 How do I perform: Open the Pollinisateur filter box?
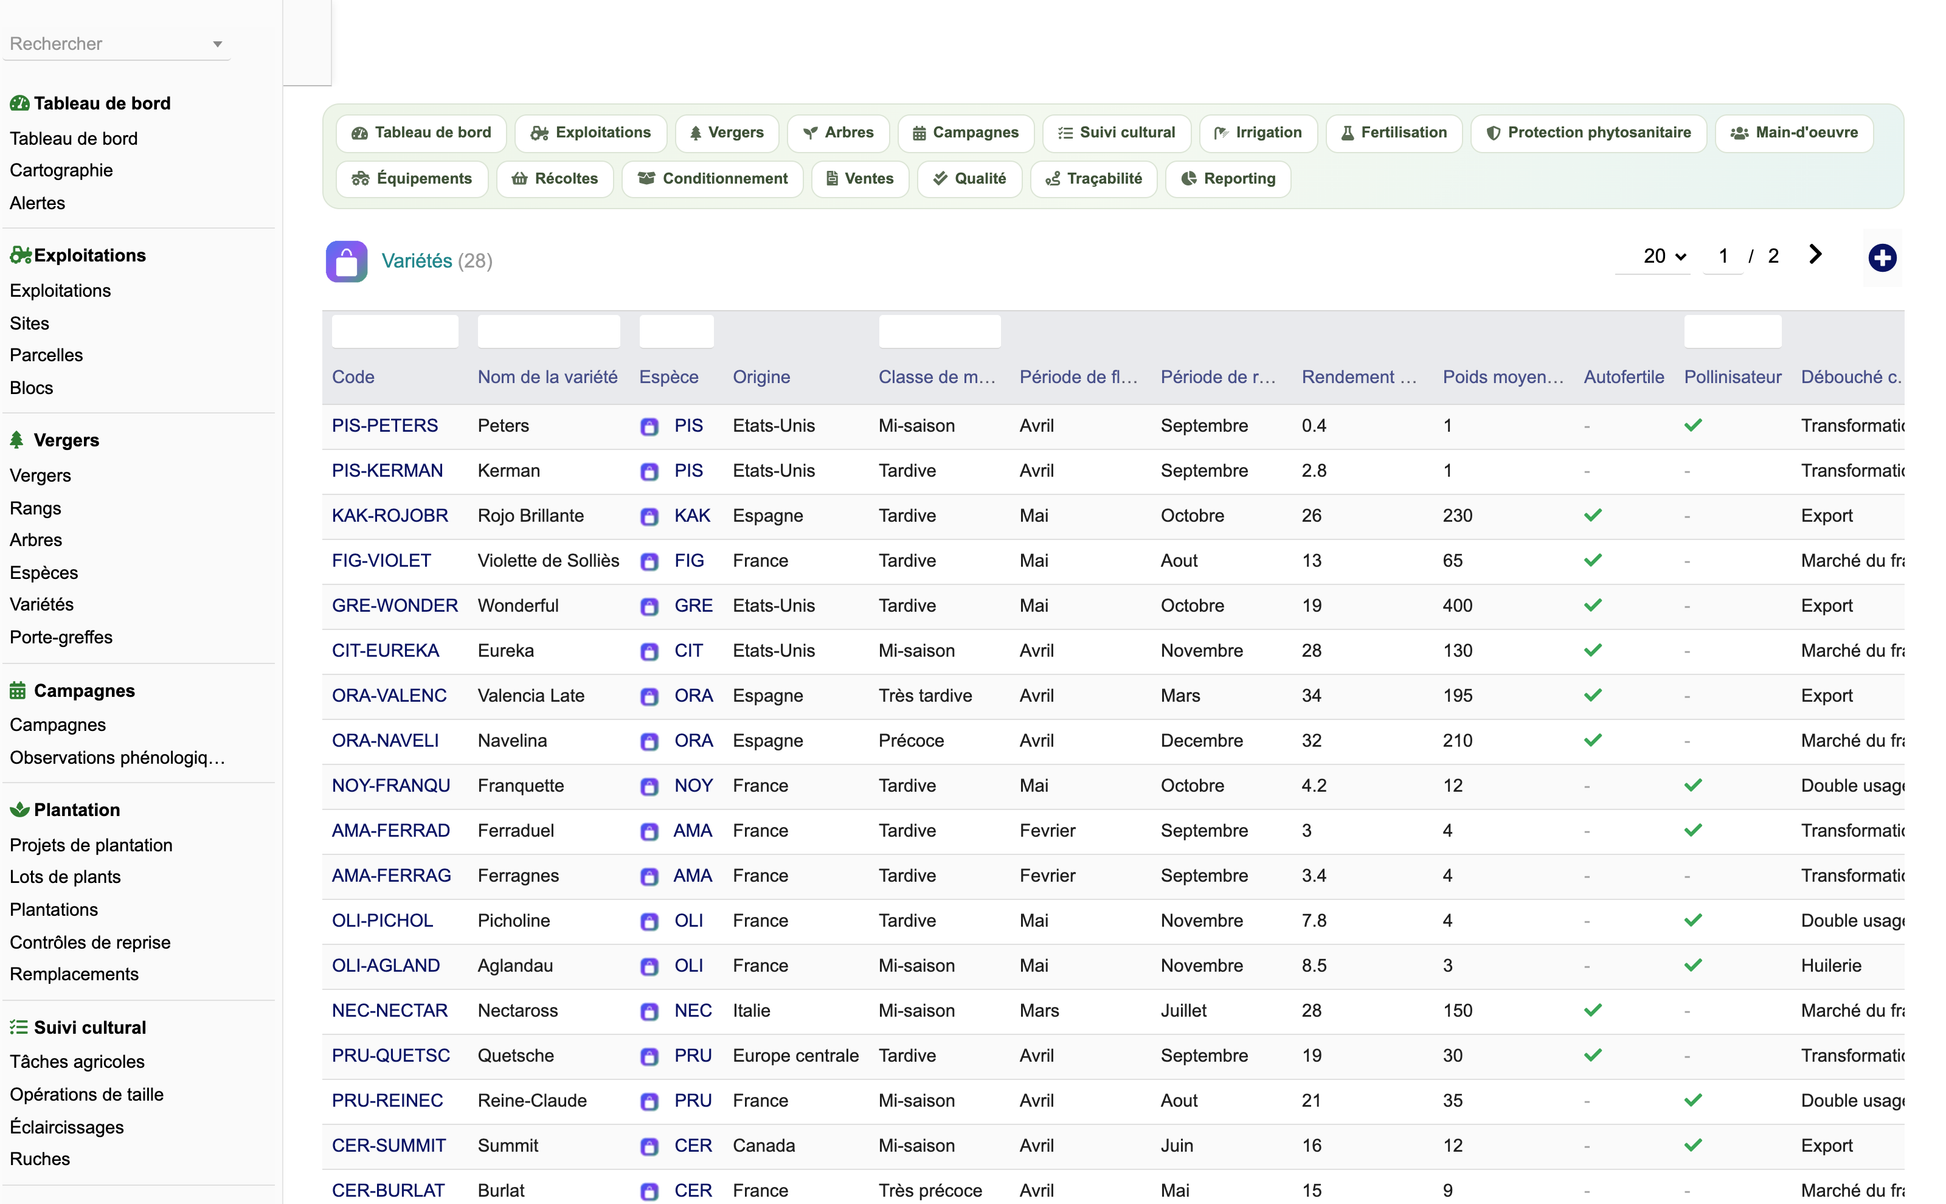1732,331
